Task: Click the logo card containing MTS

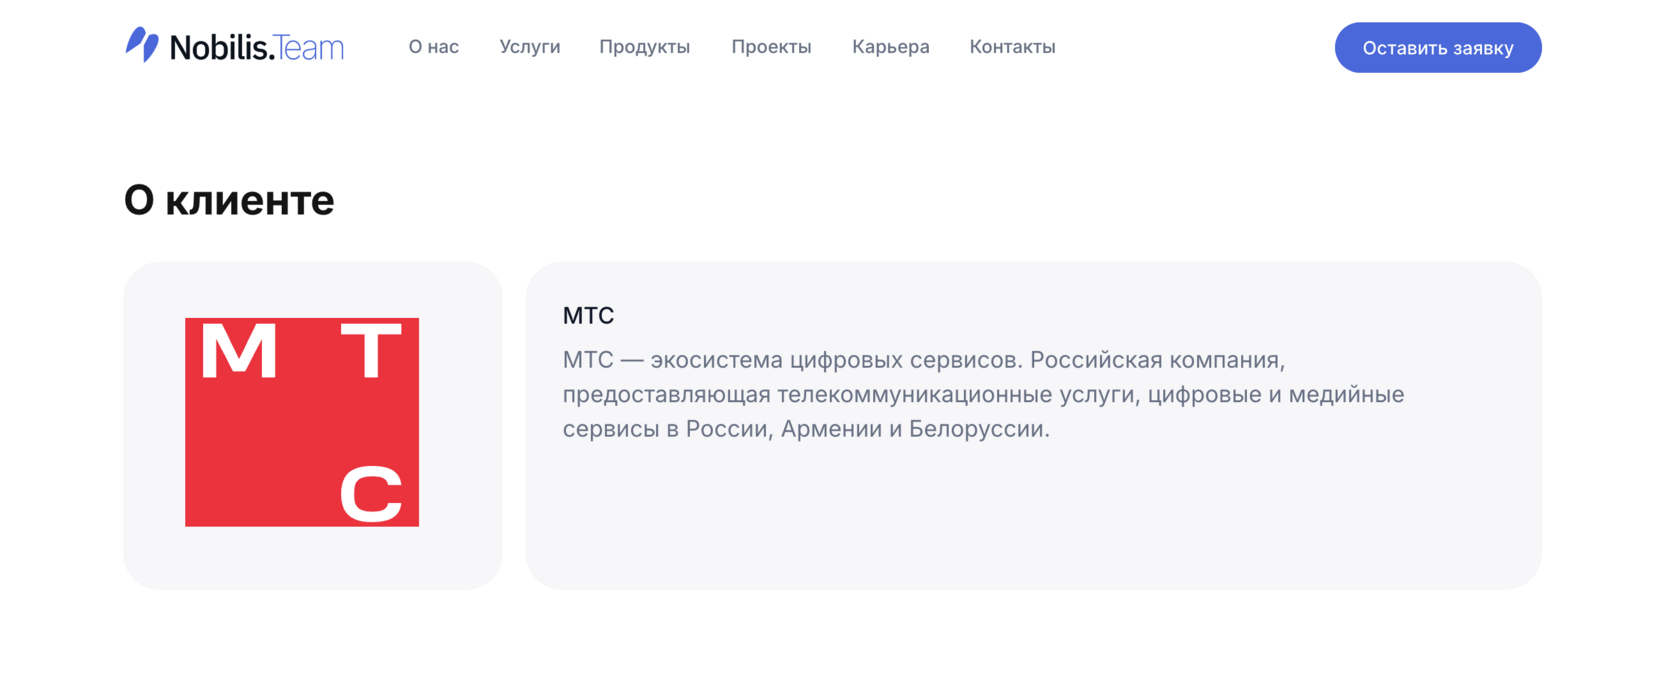Action: tap(313, 424)
